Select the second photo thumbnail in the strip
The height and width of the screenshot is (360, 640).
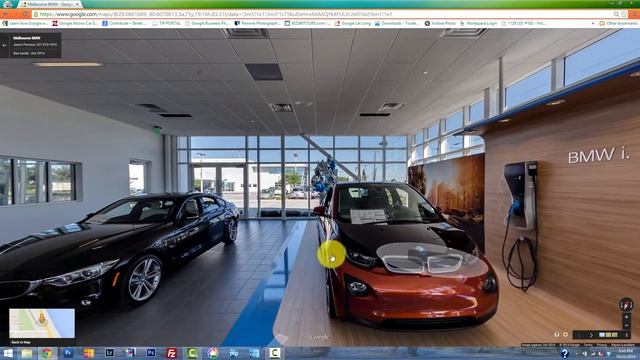coord(608,335)
